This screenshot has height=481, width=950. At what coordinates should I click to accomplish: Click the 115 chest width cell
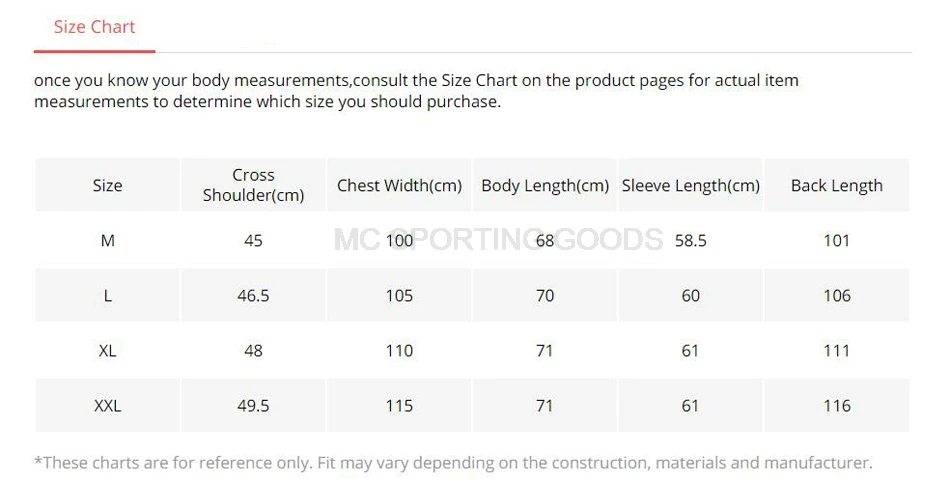pos(399,406)
